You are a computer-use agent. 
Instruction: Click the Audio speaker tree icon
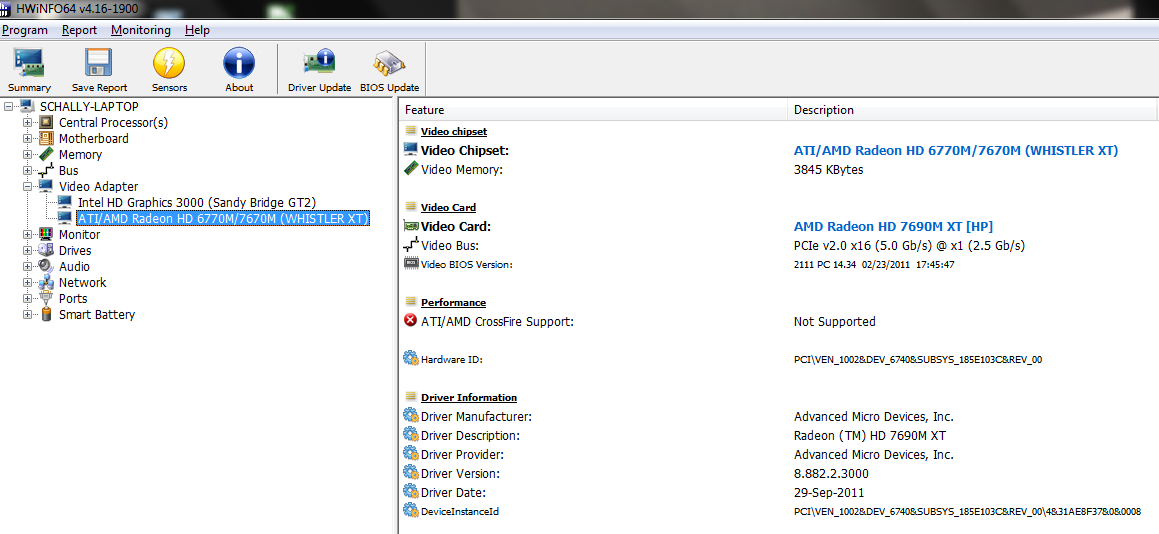pos(46,266)
